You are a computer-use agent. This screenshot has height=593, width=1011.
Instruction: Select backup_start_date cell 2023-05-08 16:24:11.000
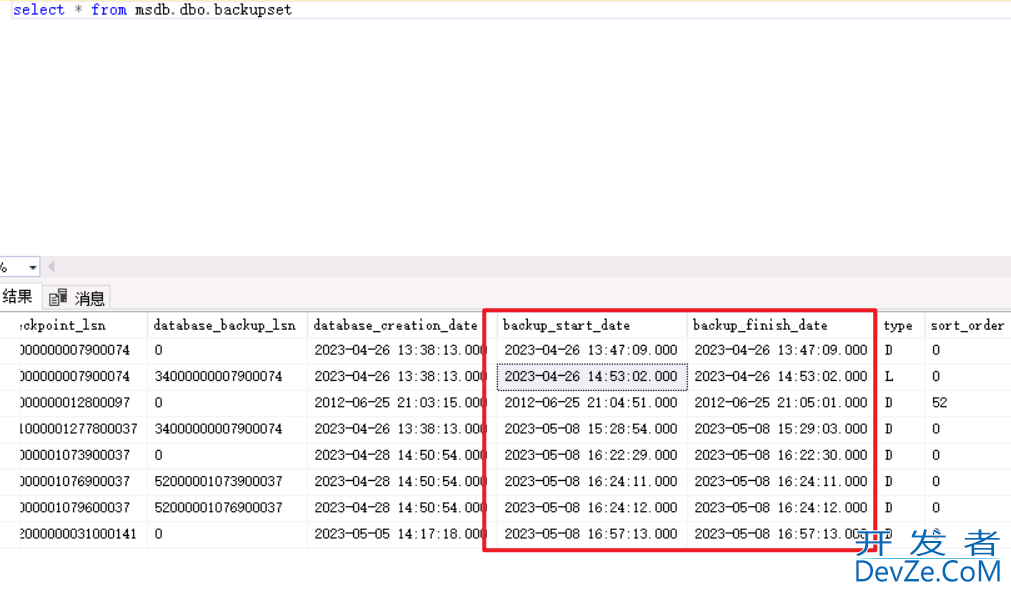(x=591, y=481)
